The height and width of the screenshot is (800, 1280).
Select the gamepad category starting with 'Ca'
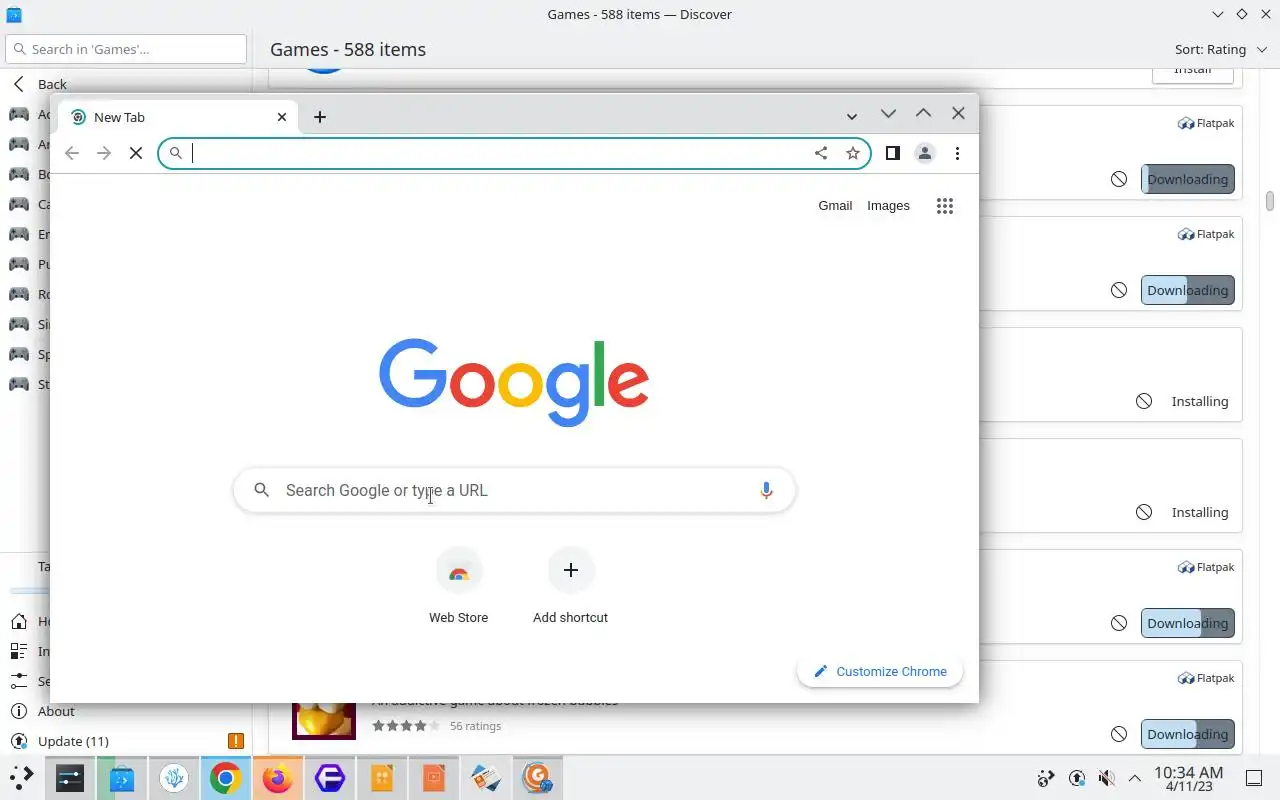28,204
